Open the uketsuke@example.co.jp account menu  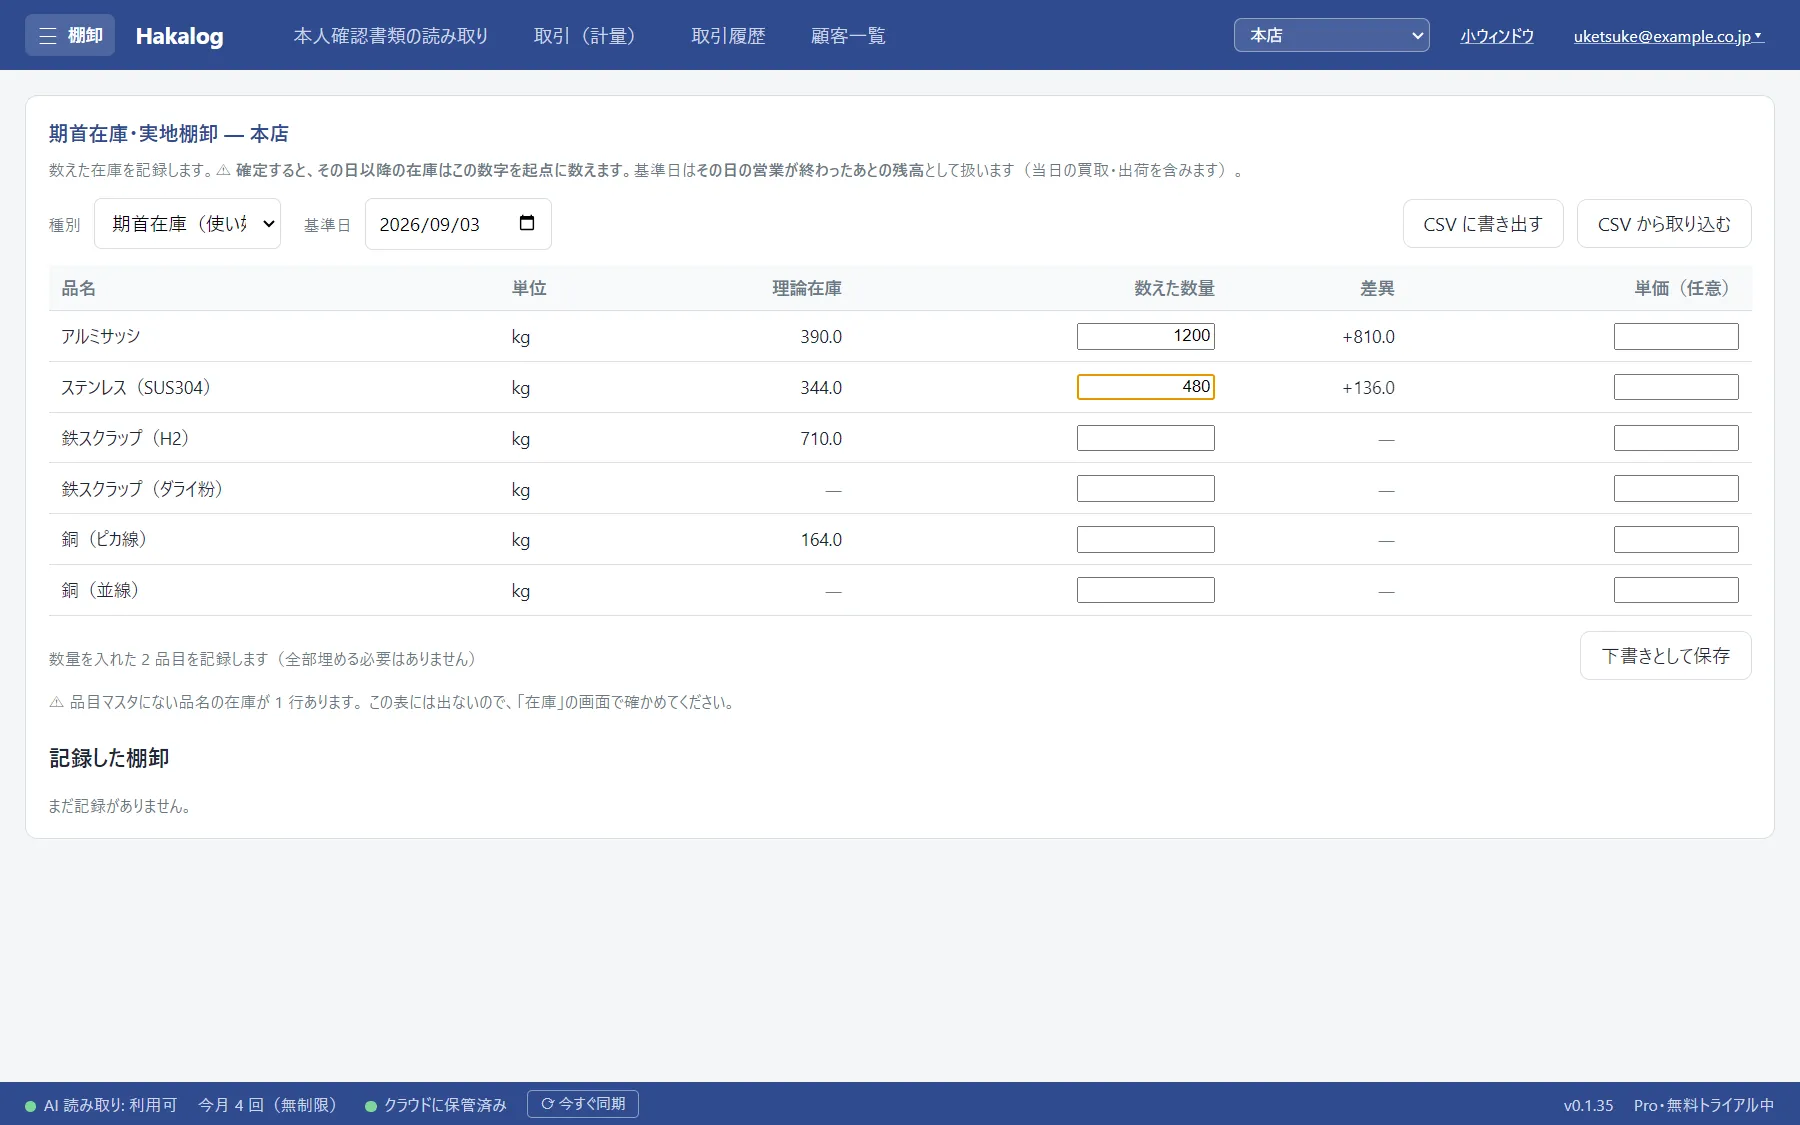1668,36
